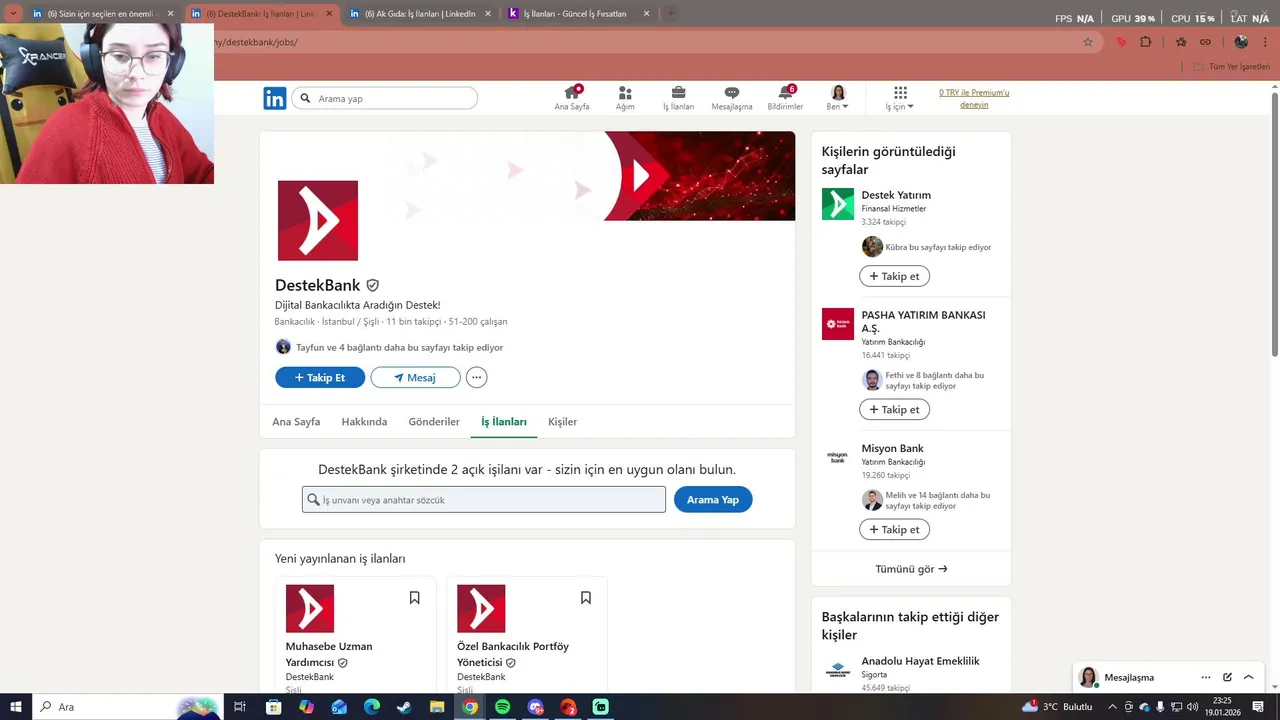The height and width of the screenshot is (720, 1280).
Task: Open the browser extensions puzzle icon
Action: coord(1146,42)
